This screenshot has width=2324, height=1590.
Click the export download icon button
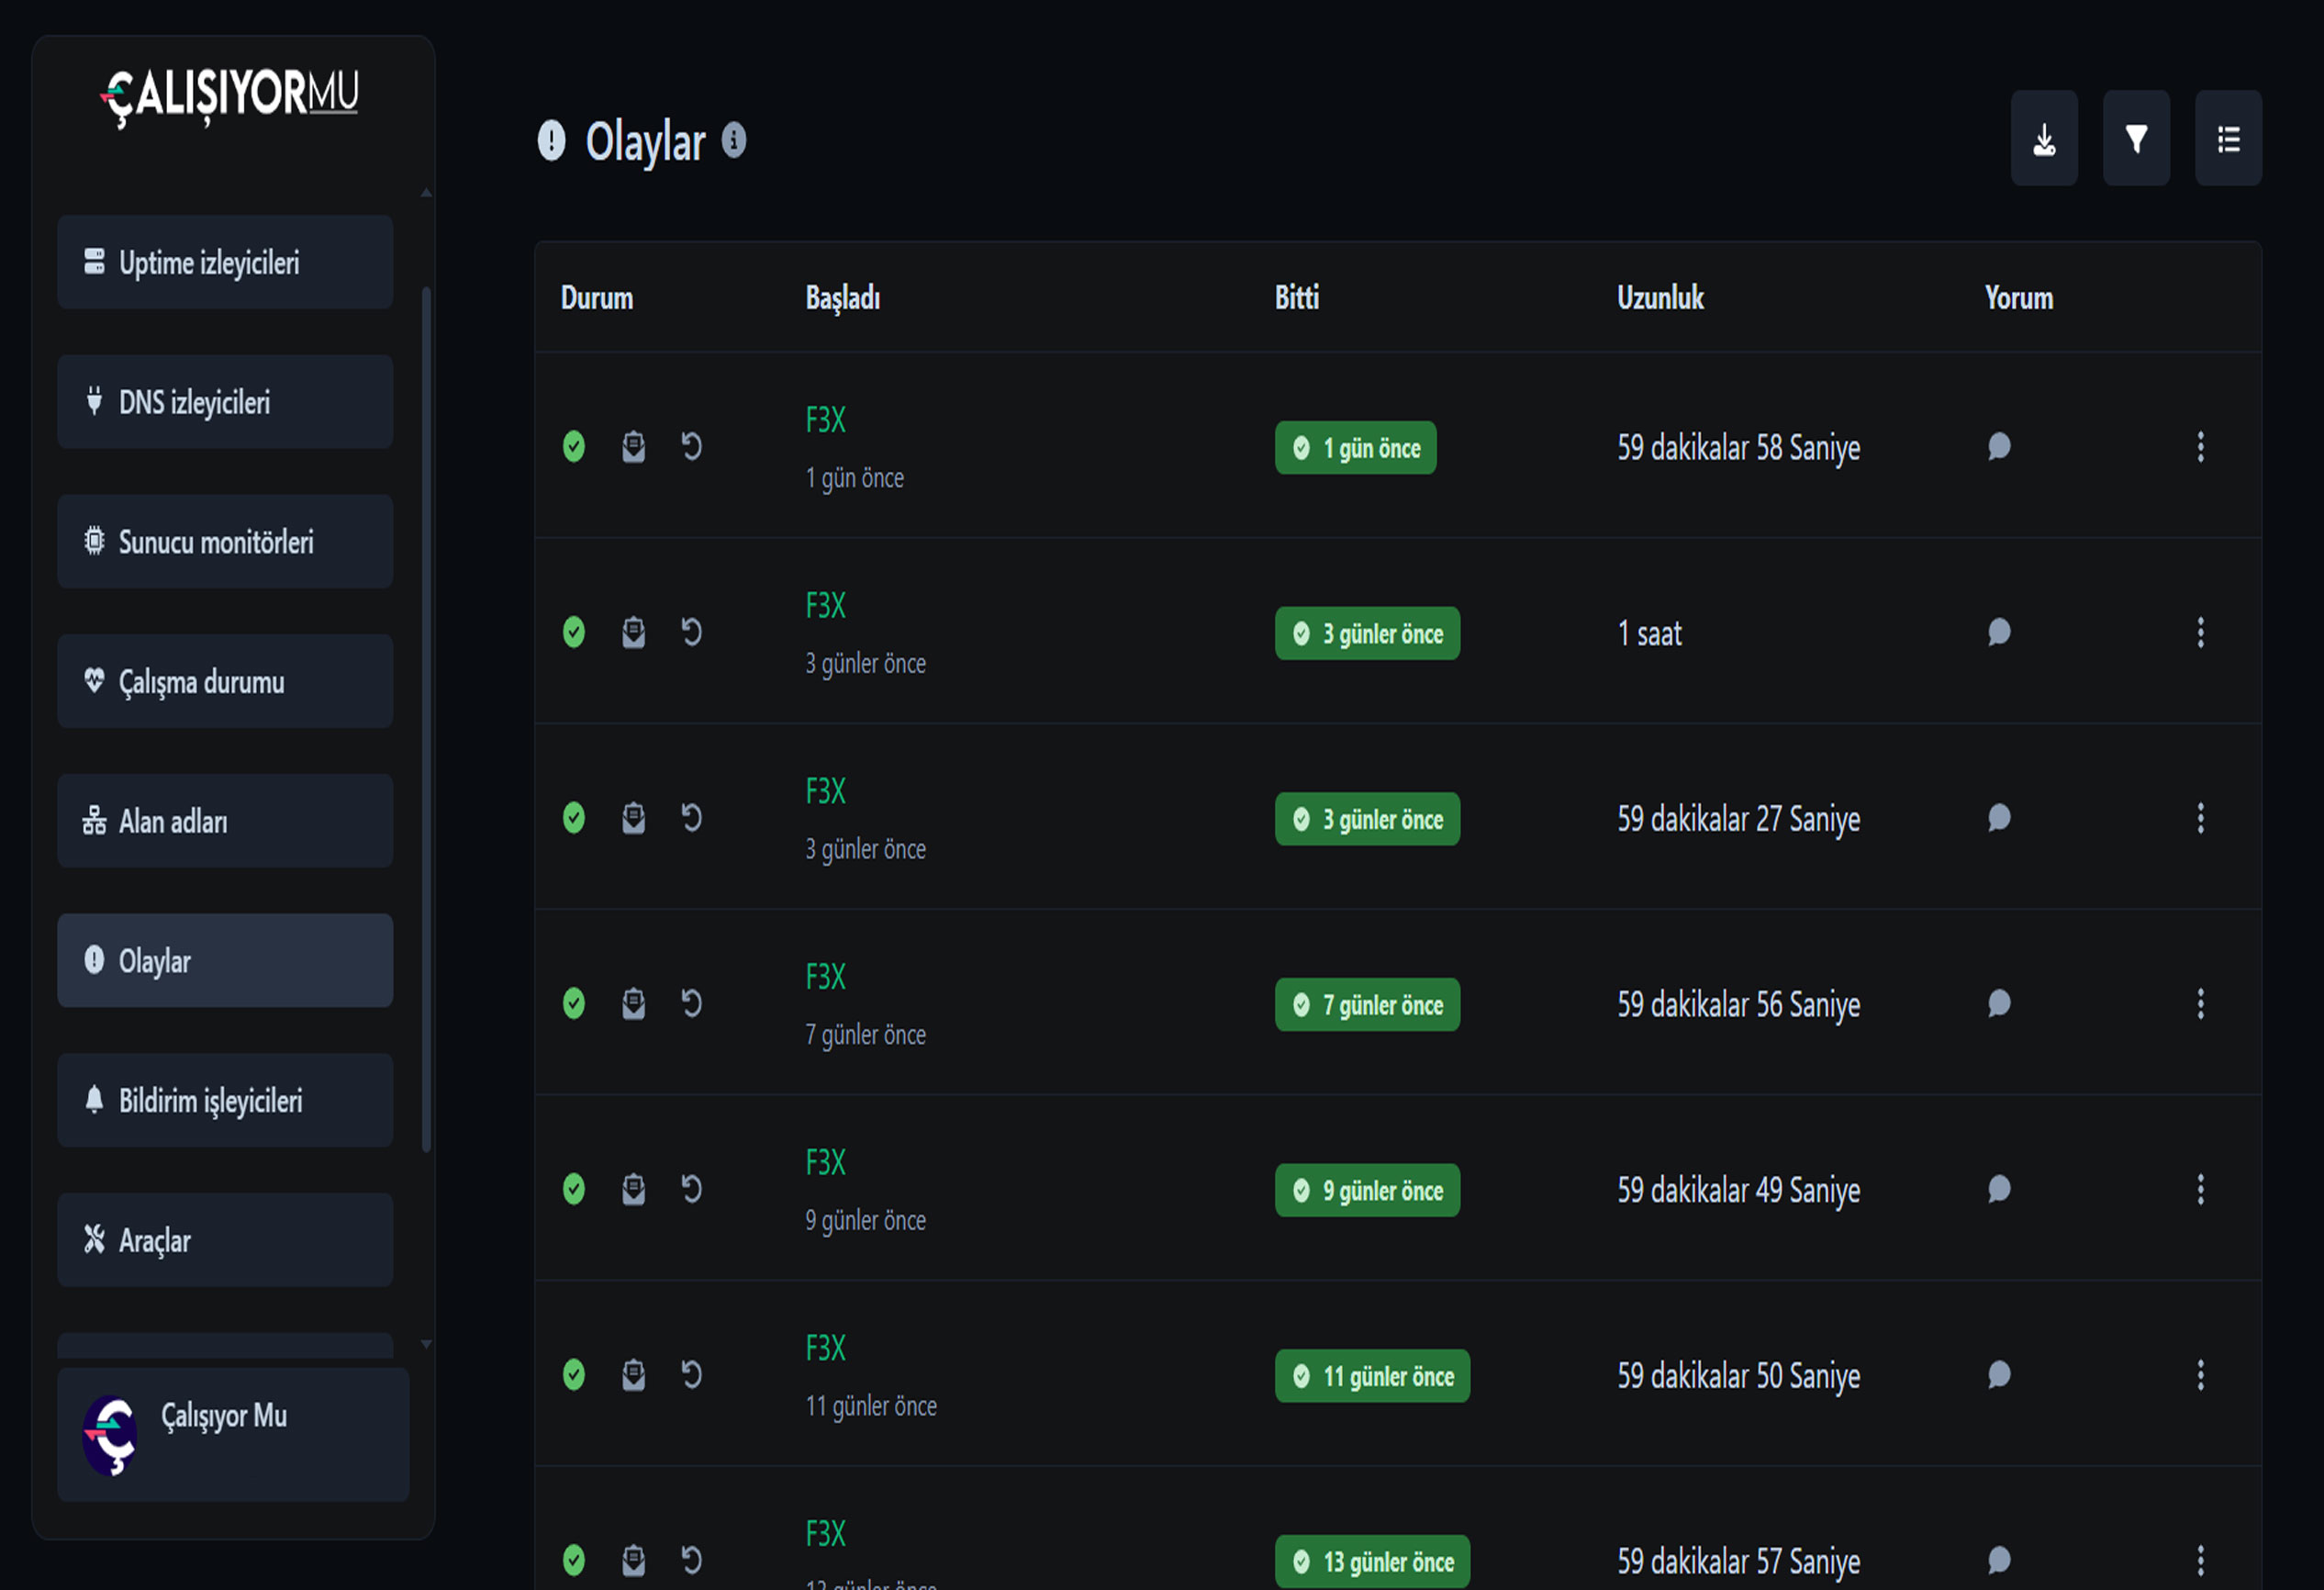coord(2043,139)
